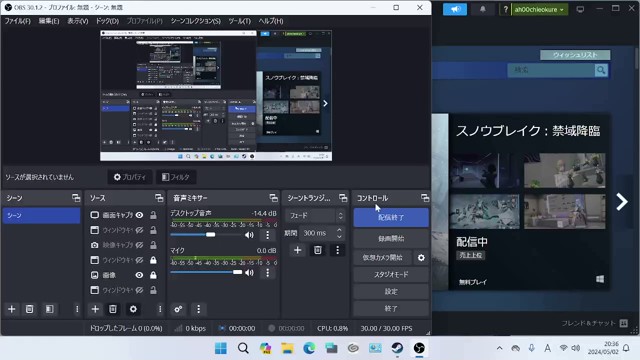
Task: Click the フィルタ button below preview
Action: click(176, 177)
